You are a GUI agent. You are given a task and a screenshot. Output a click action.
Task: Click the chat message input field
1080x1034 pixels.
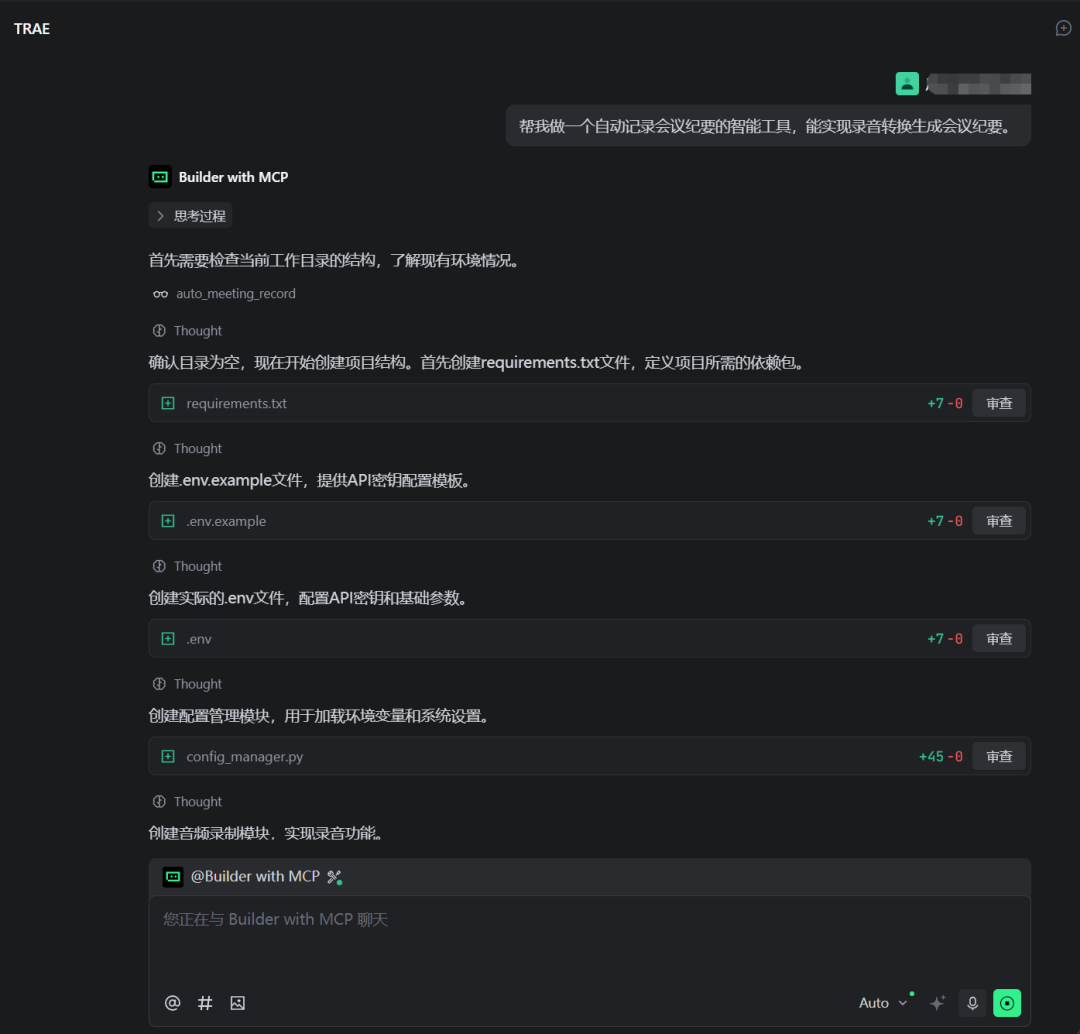pyautogui.click(x=589, y=940)
